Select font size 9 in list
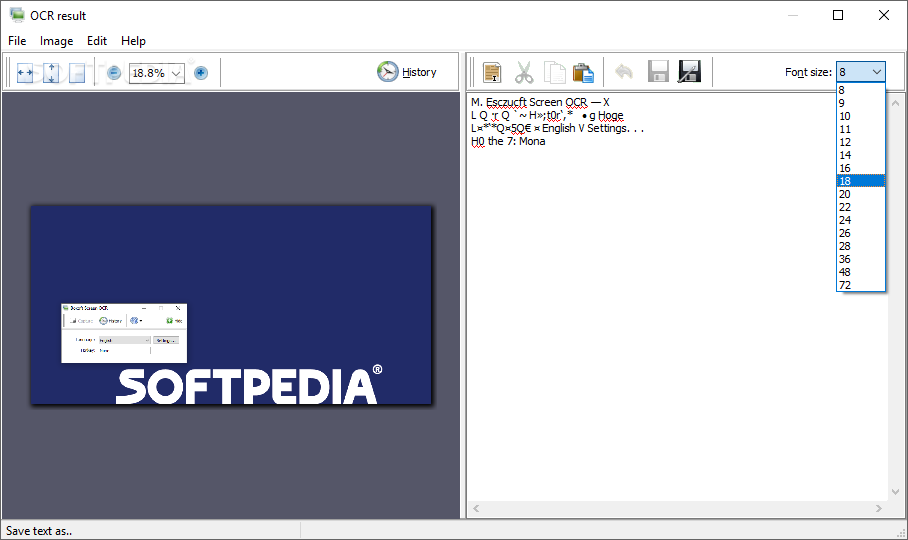Image resolution: width=908 pixels, height=540 pixels. [x=861, y=103]
